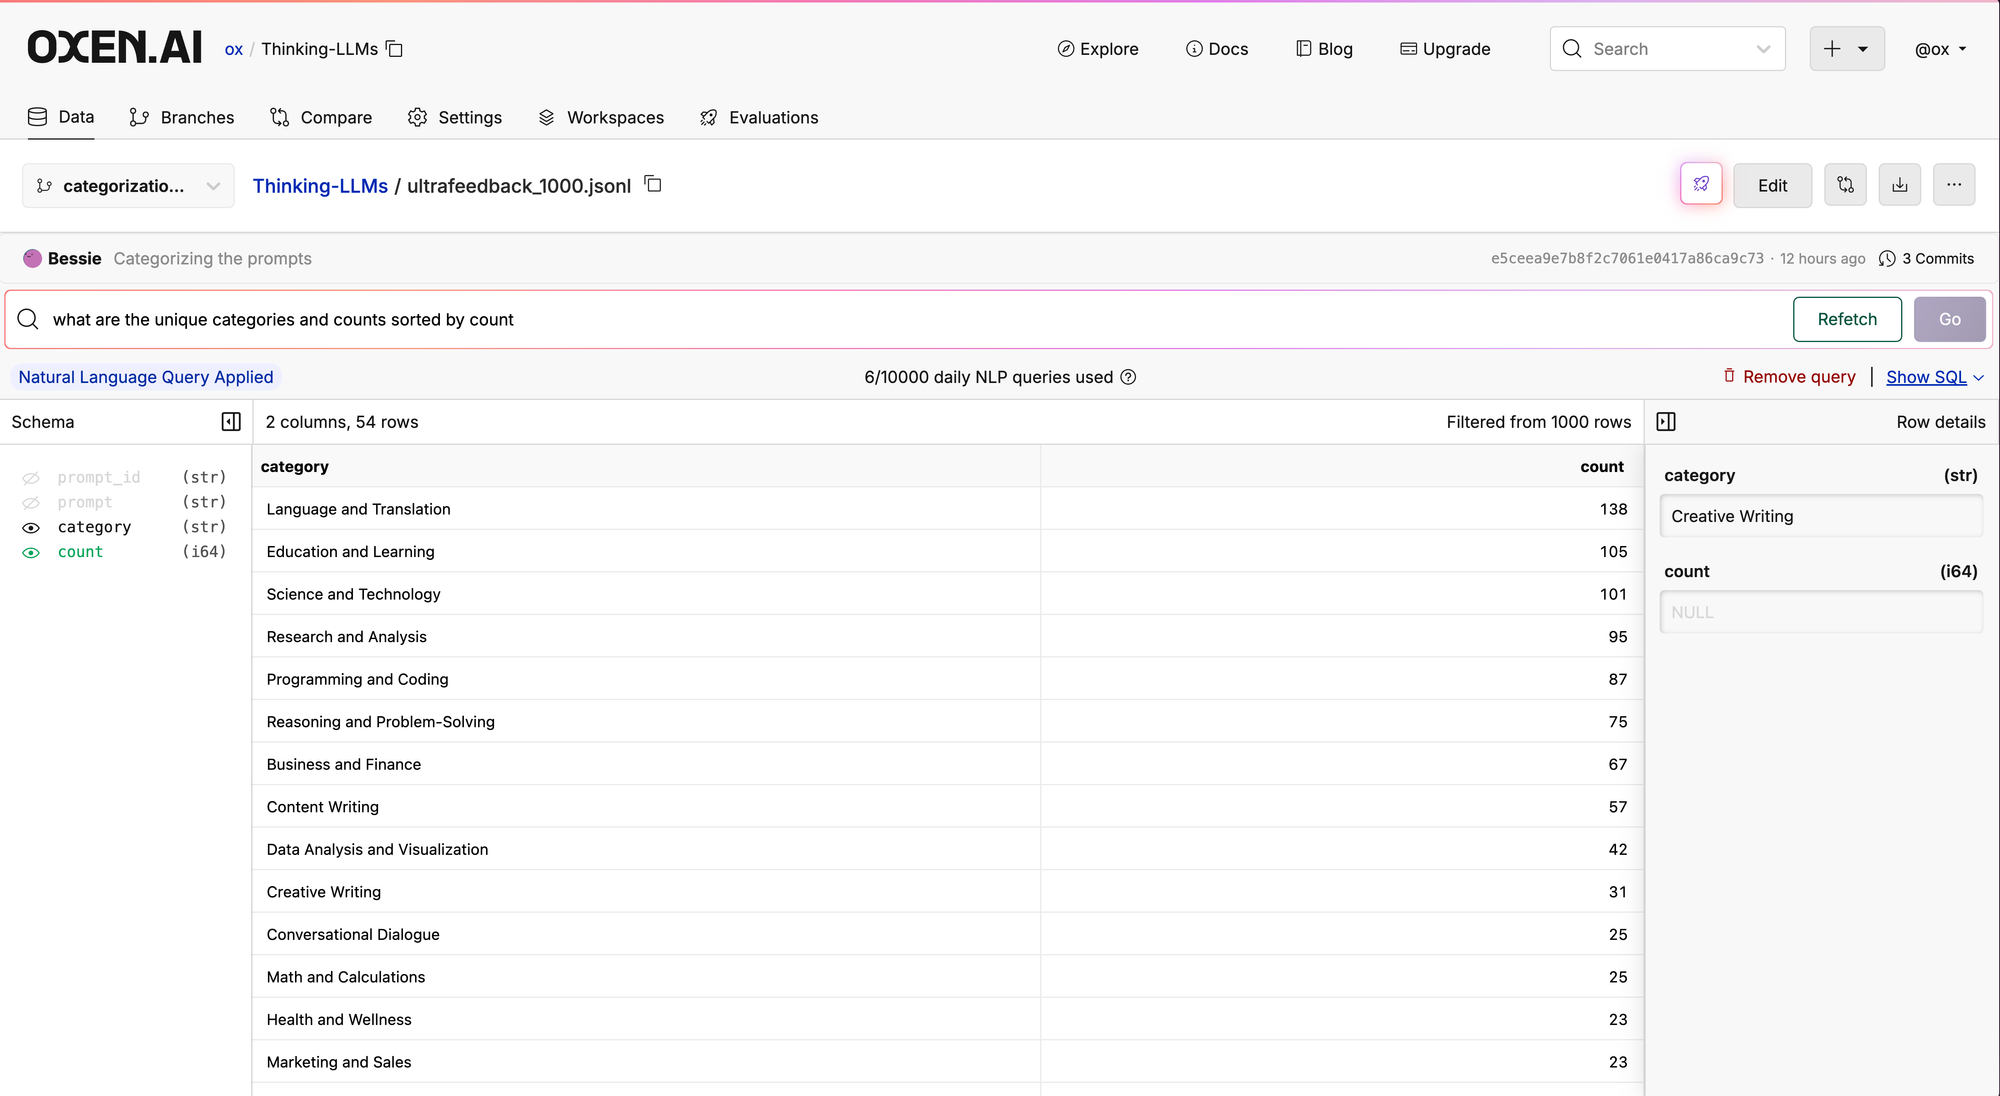Image resolution: width=2000 pixels, height=1096 pixels.
Task: Open the three-dots more options menu
Action: tap(1953, 185)
